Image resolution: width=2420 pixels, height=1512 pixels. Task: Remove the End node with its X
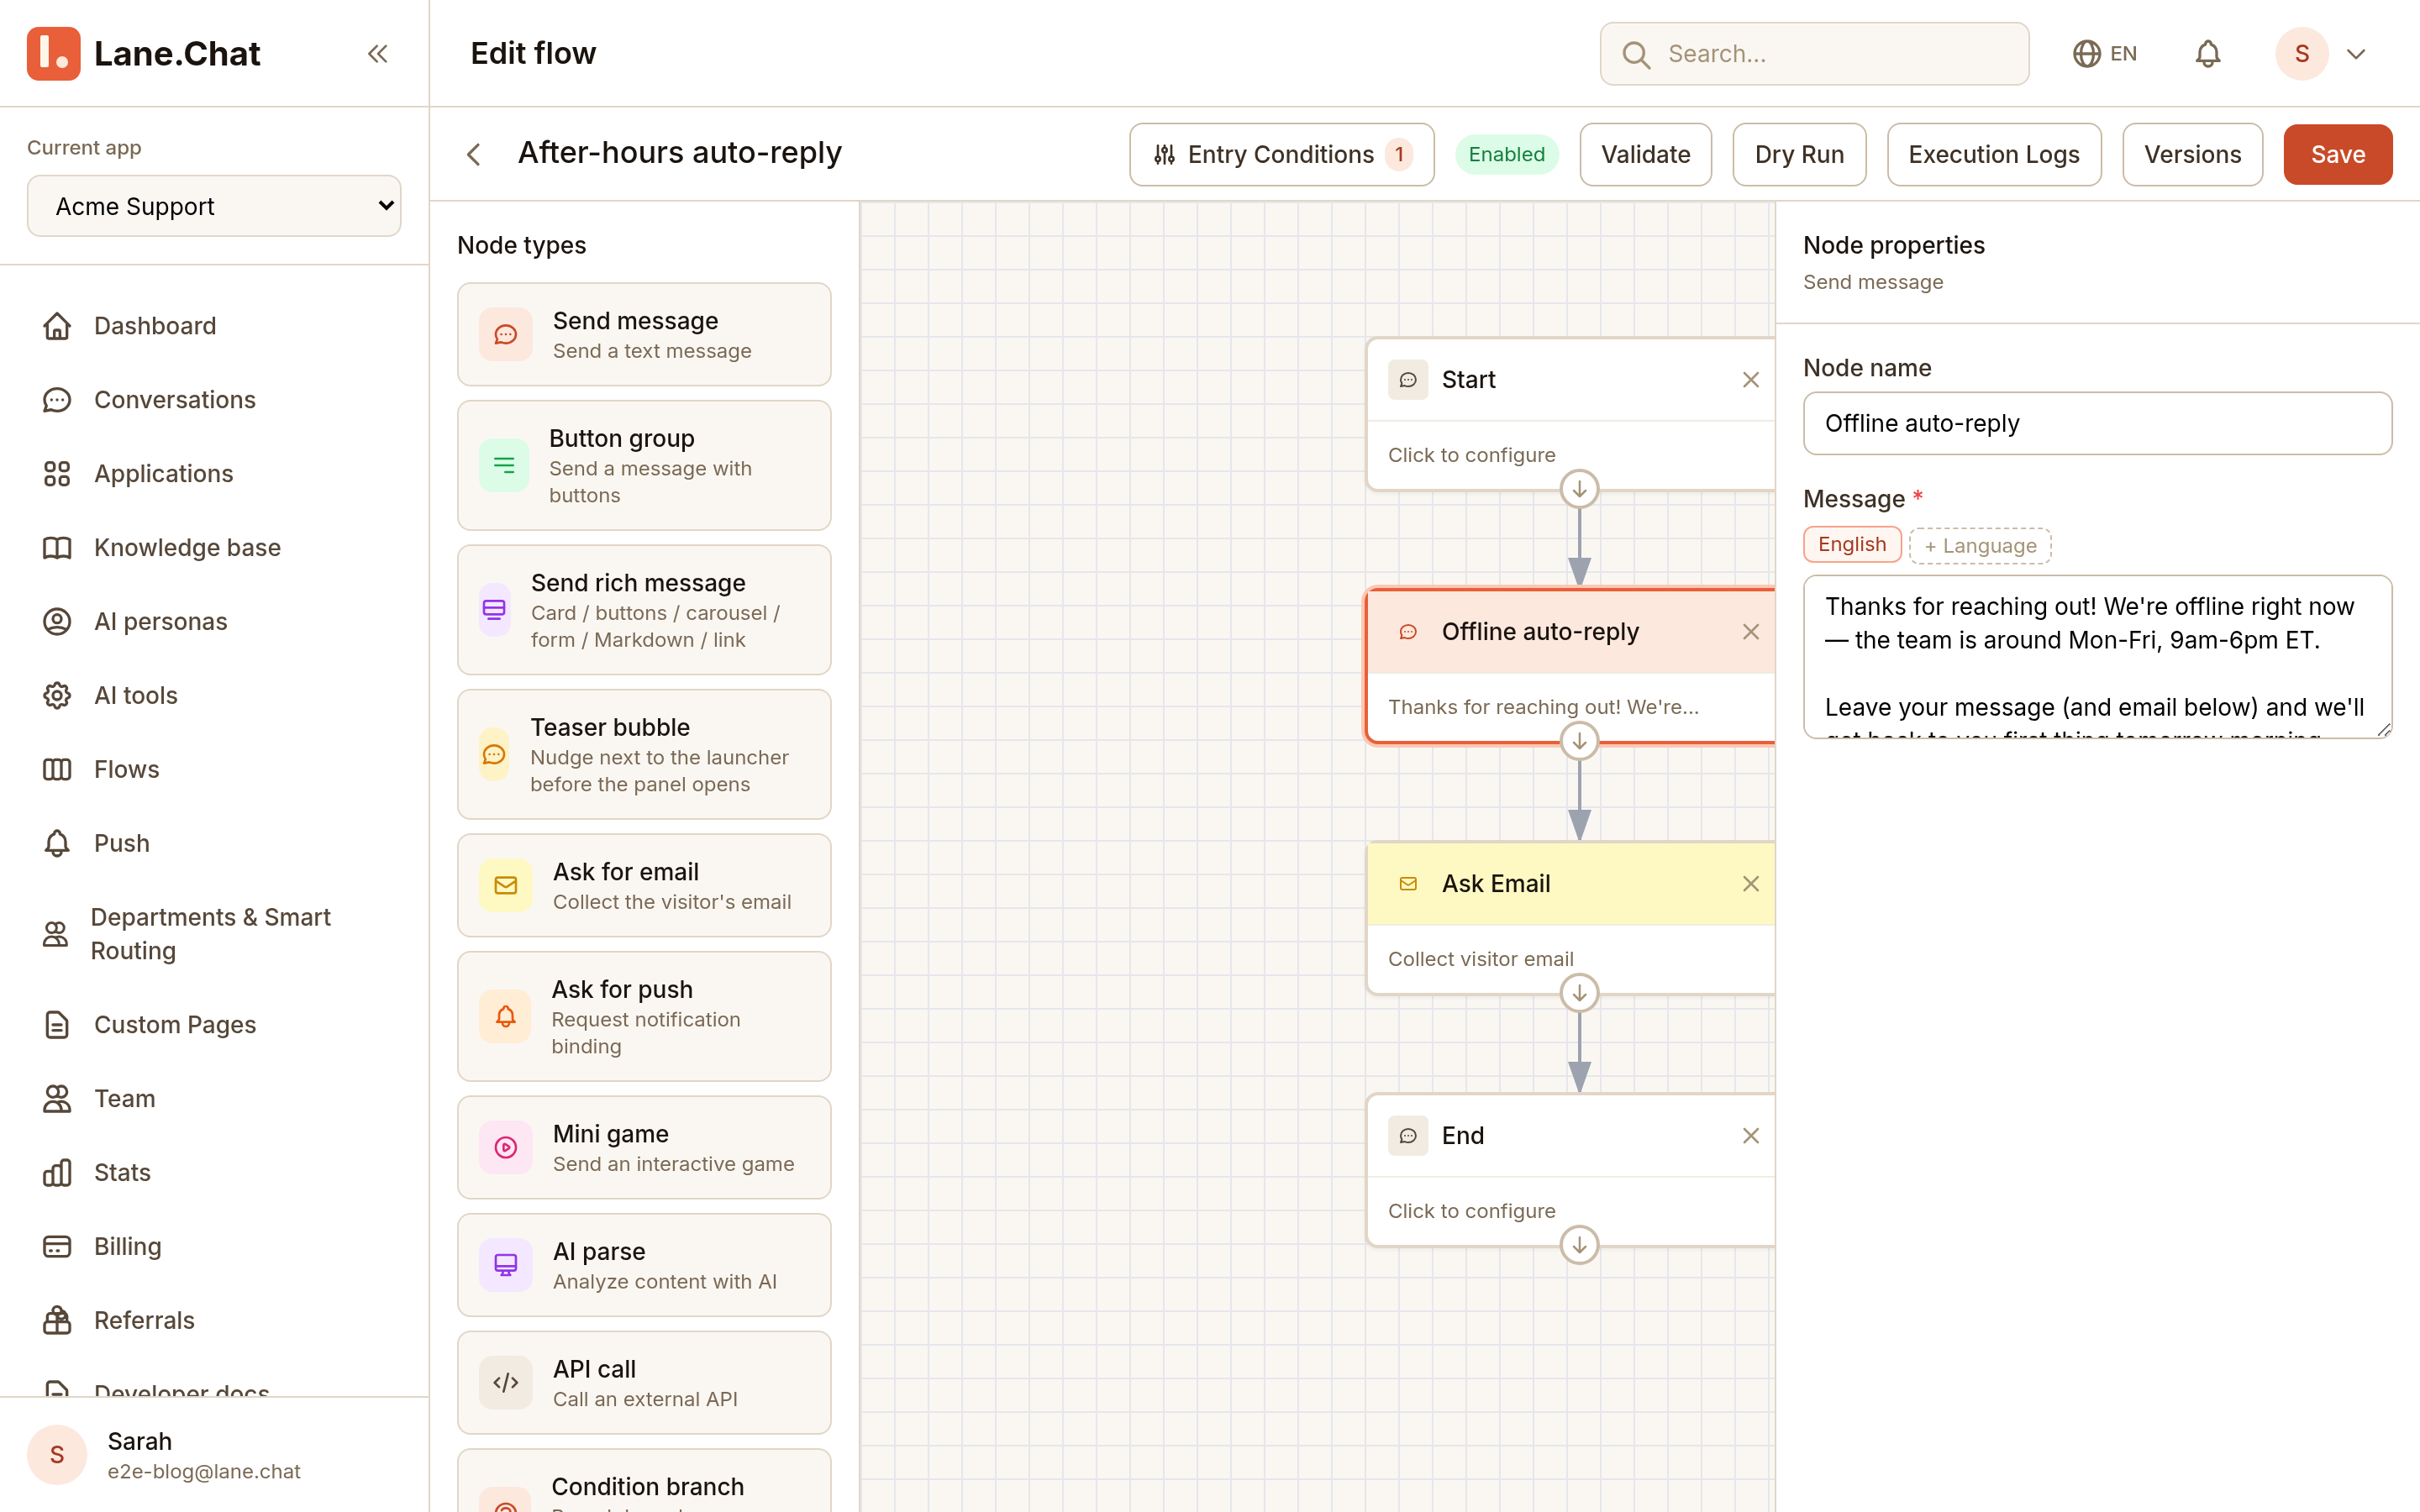[1750, 1136]
